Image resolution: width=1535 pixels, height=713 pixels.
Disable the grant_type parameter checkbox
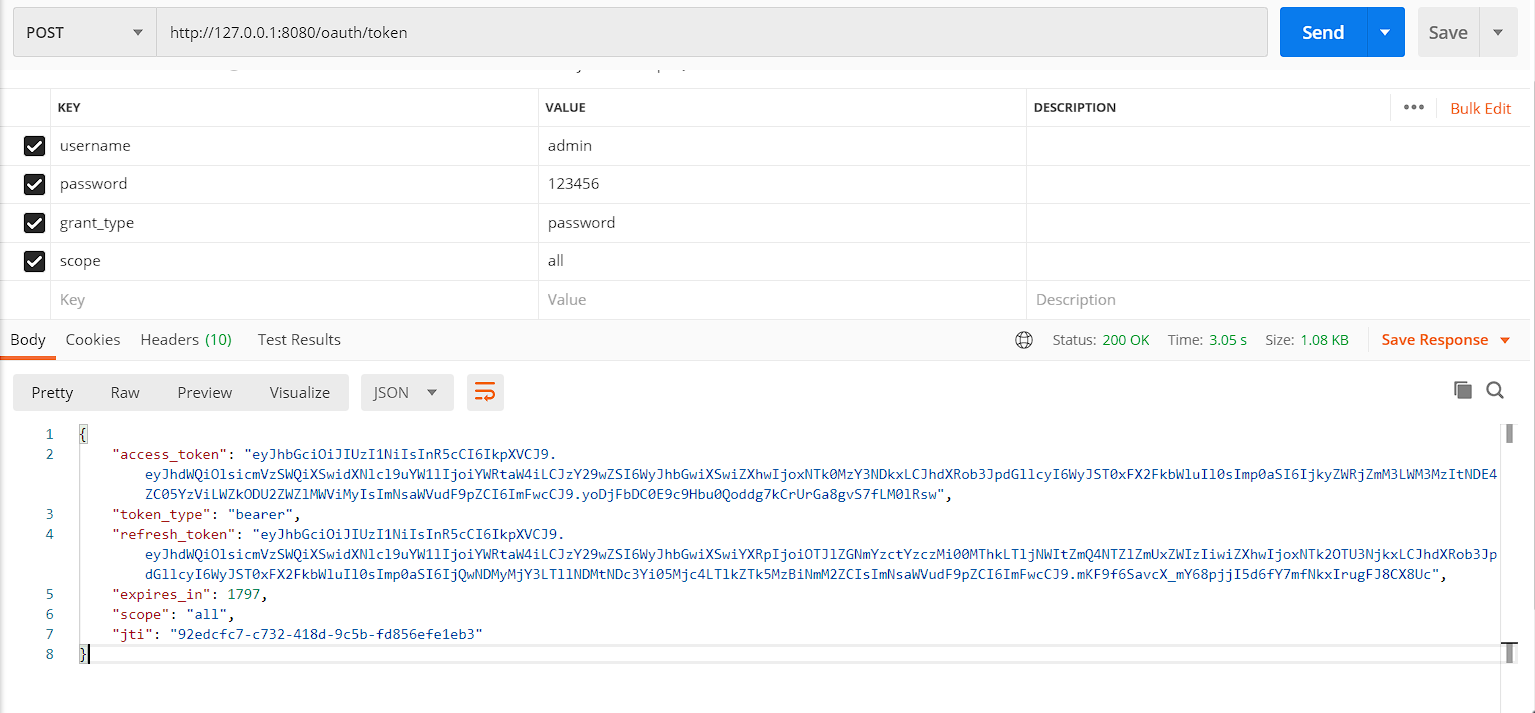[x=34, y=223]
